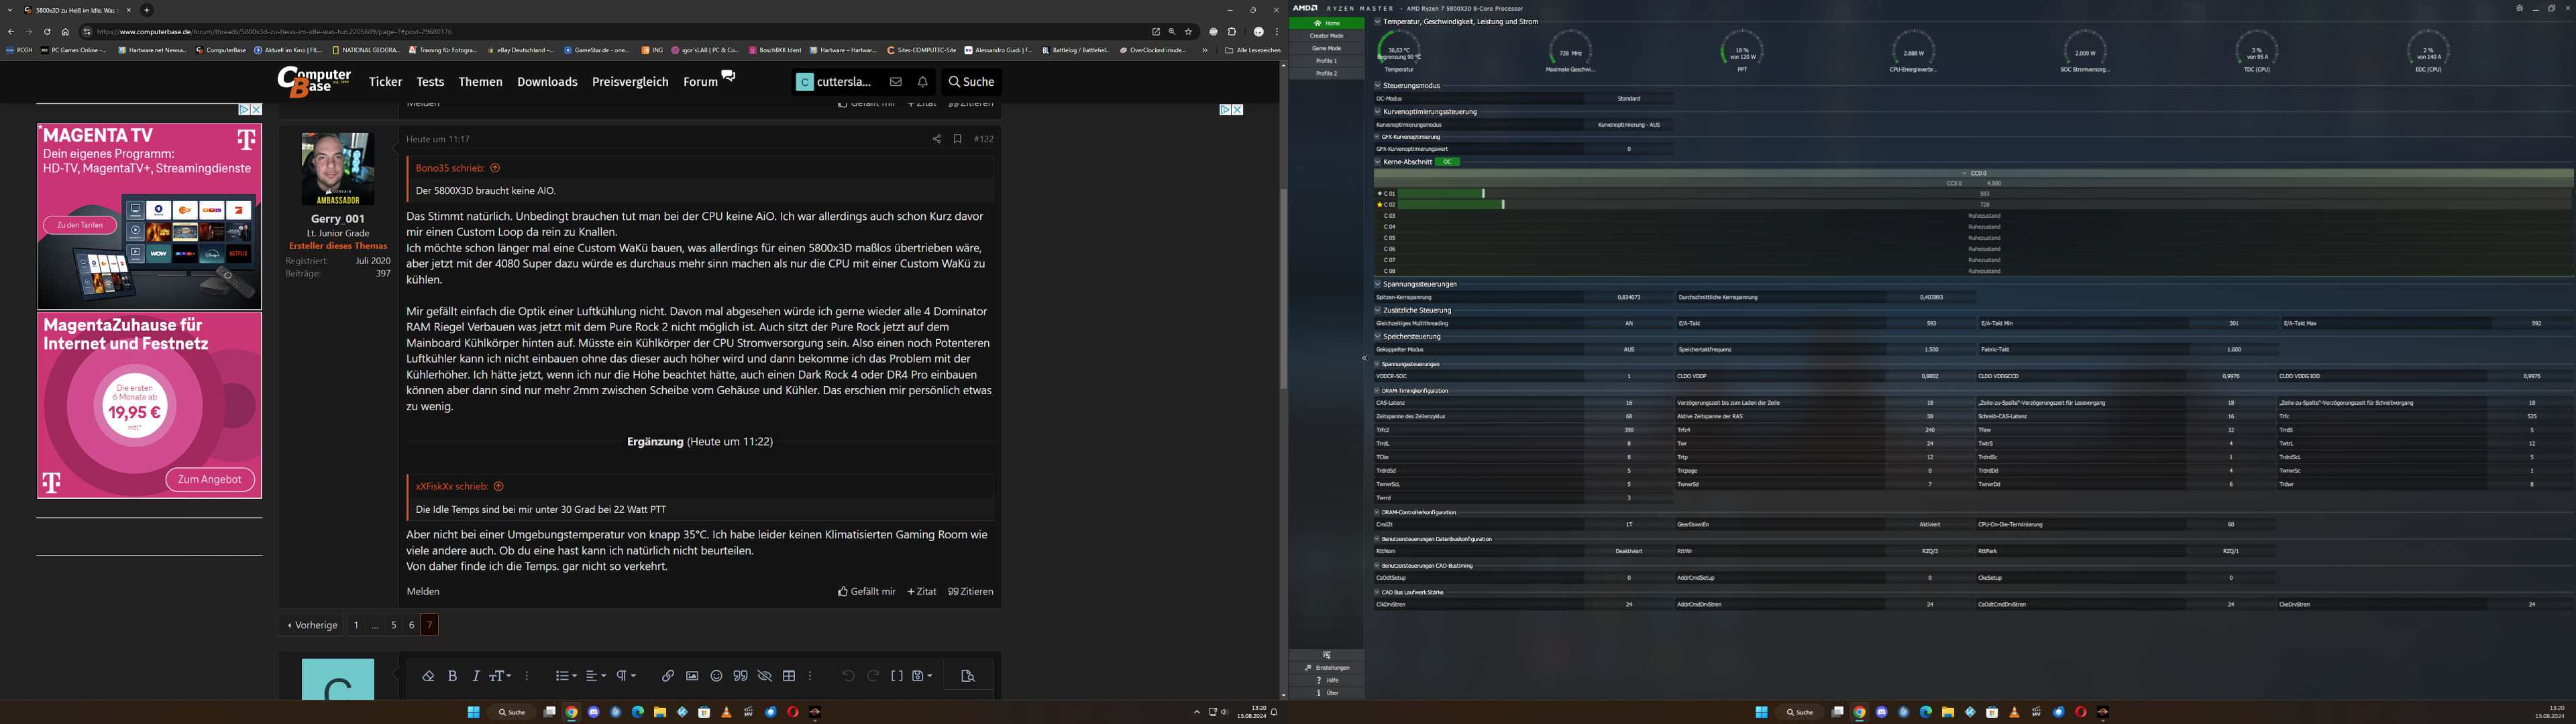Go to Vorherige page of thread
Image resolution: width=2576 pixels, height=724 pixels.
[313, 625]
